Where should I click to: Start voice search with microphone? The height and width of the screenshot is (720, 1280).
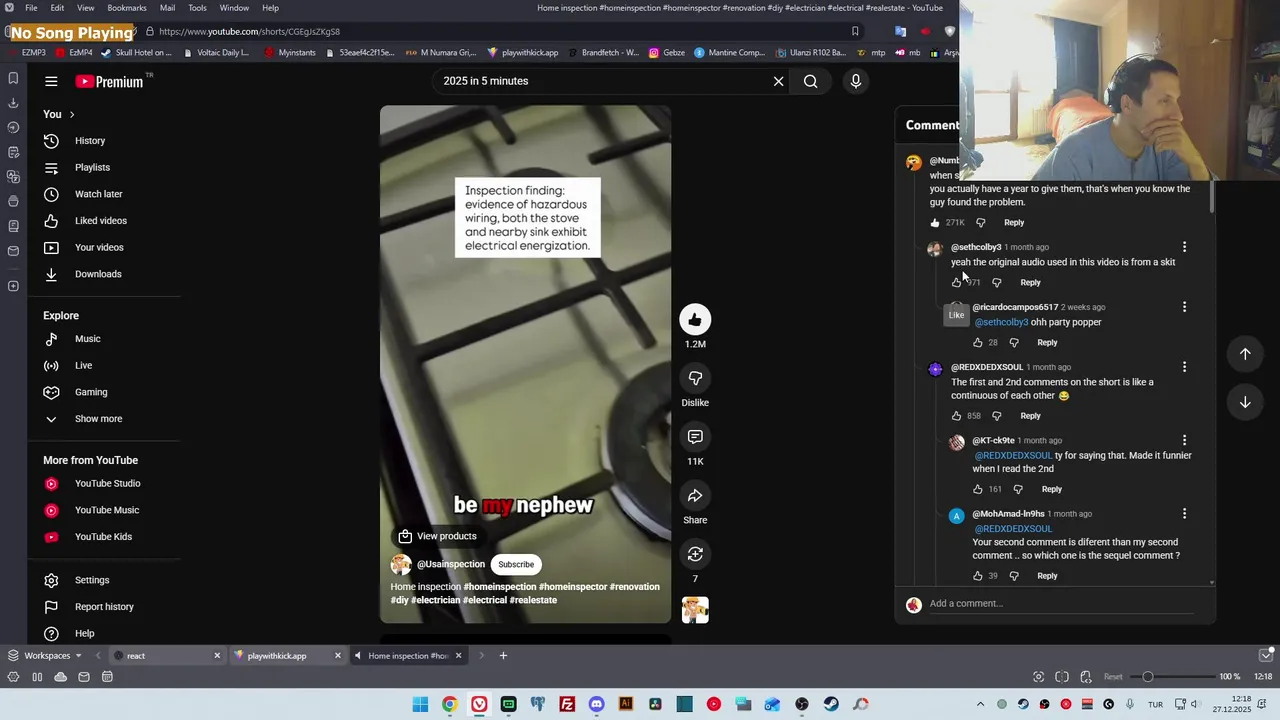point(855,81)
